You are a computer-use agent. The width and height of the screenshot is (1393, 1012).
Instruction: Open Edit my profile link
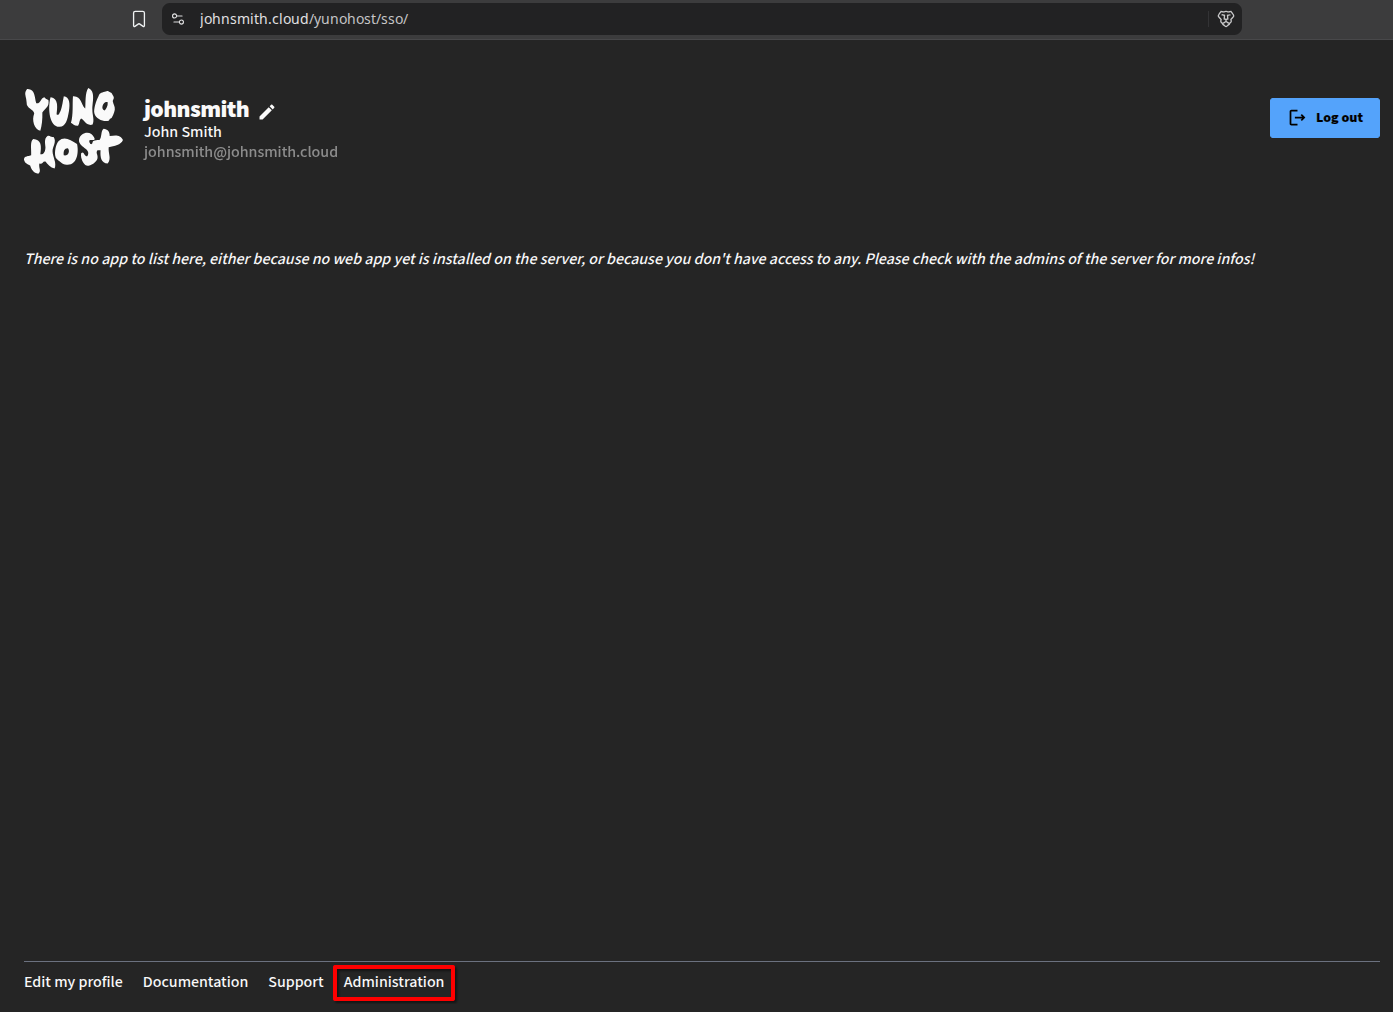click(x=73, y=982)
